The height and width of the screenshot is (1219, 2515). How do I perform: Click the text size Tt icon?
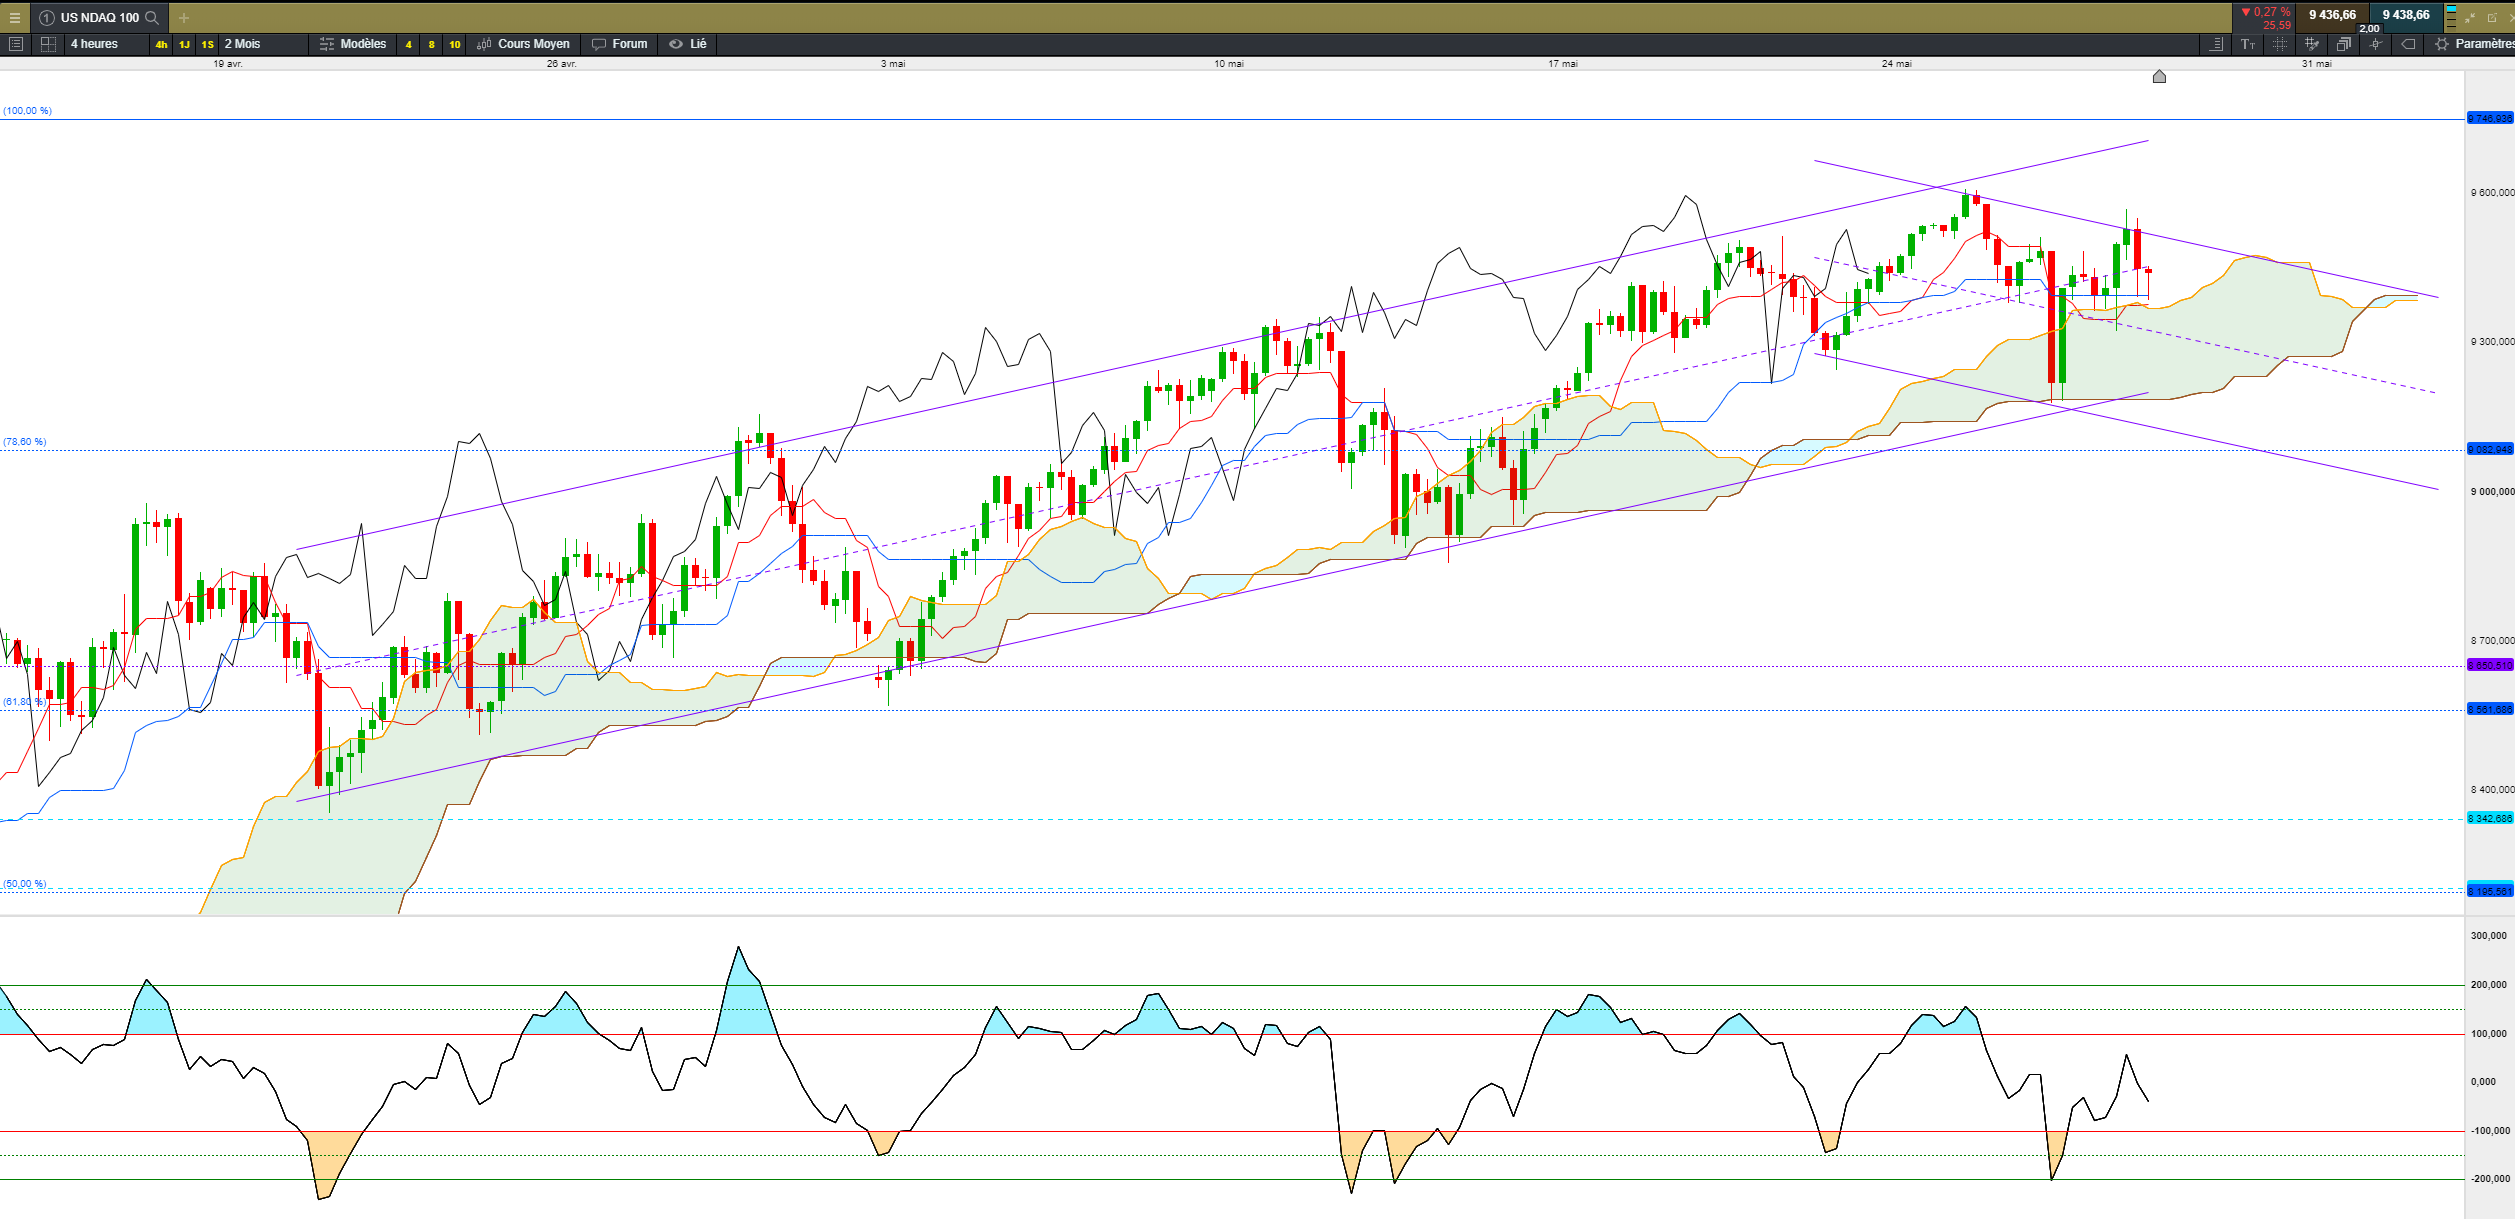[2248, 44]
